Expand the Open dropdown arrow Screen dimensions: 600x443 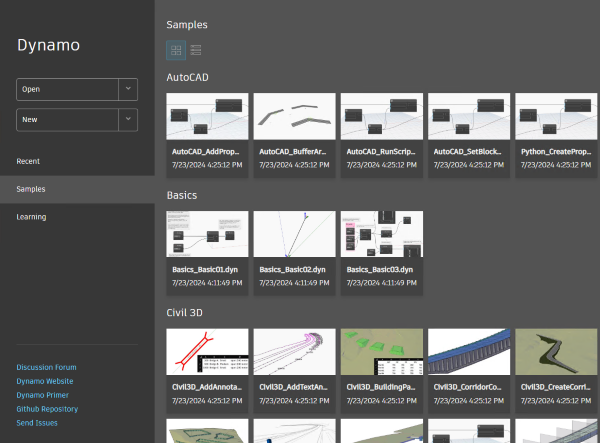pos(128,90)
